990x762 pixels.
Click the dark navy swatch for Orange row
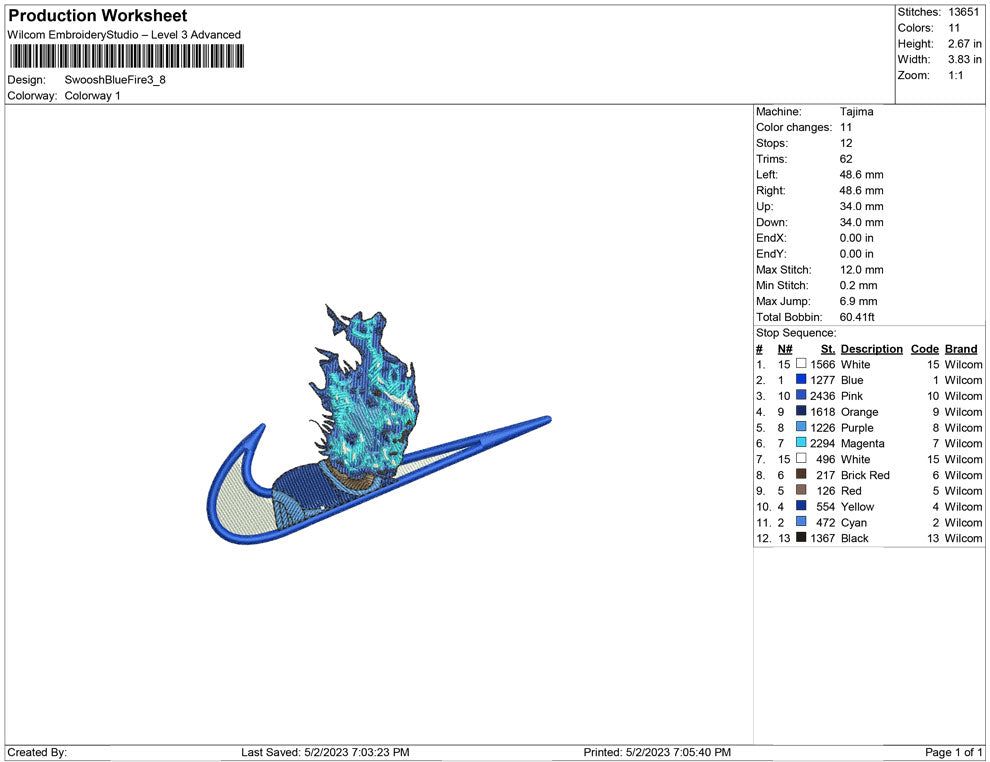801,411
